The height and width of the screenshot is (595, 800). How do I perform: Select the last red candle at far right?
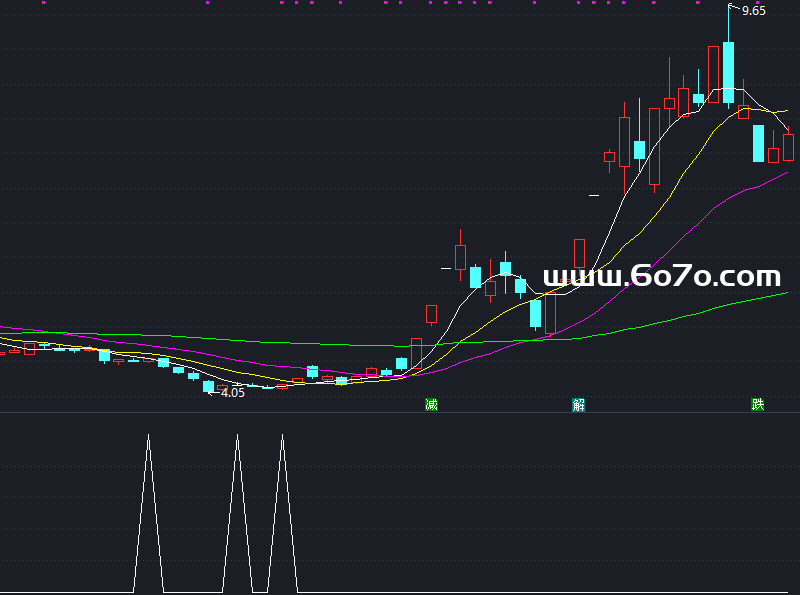788,146
